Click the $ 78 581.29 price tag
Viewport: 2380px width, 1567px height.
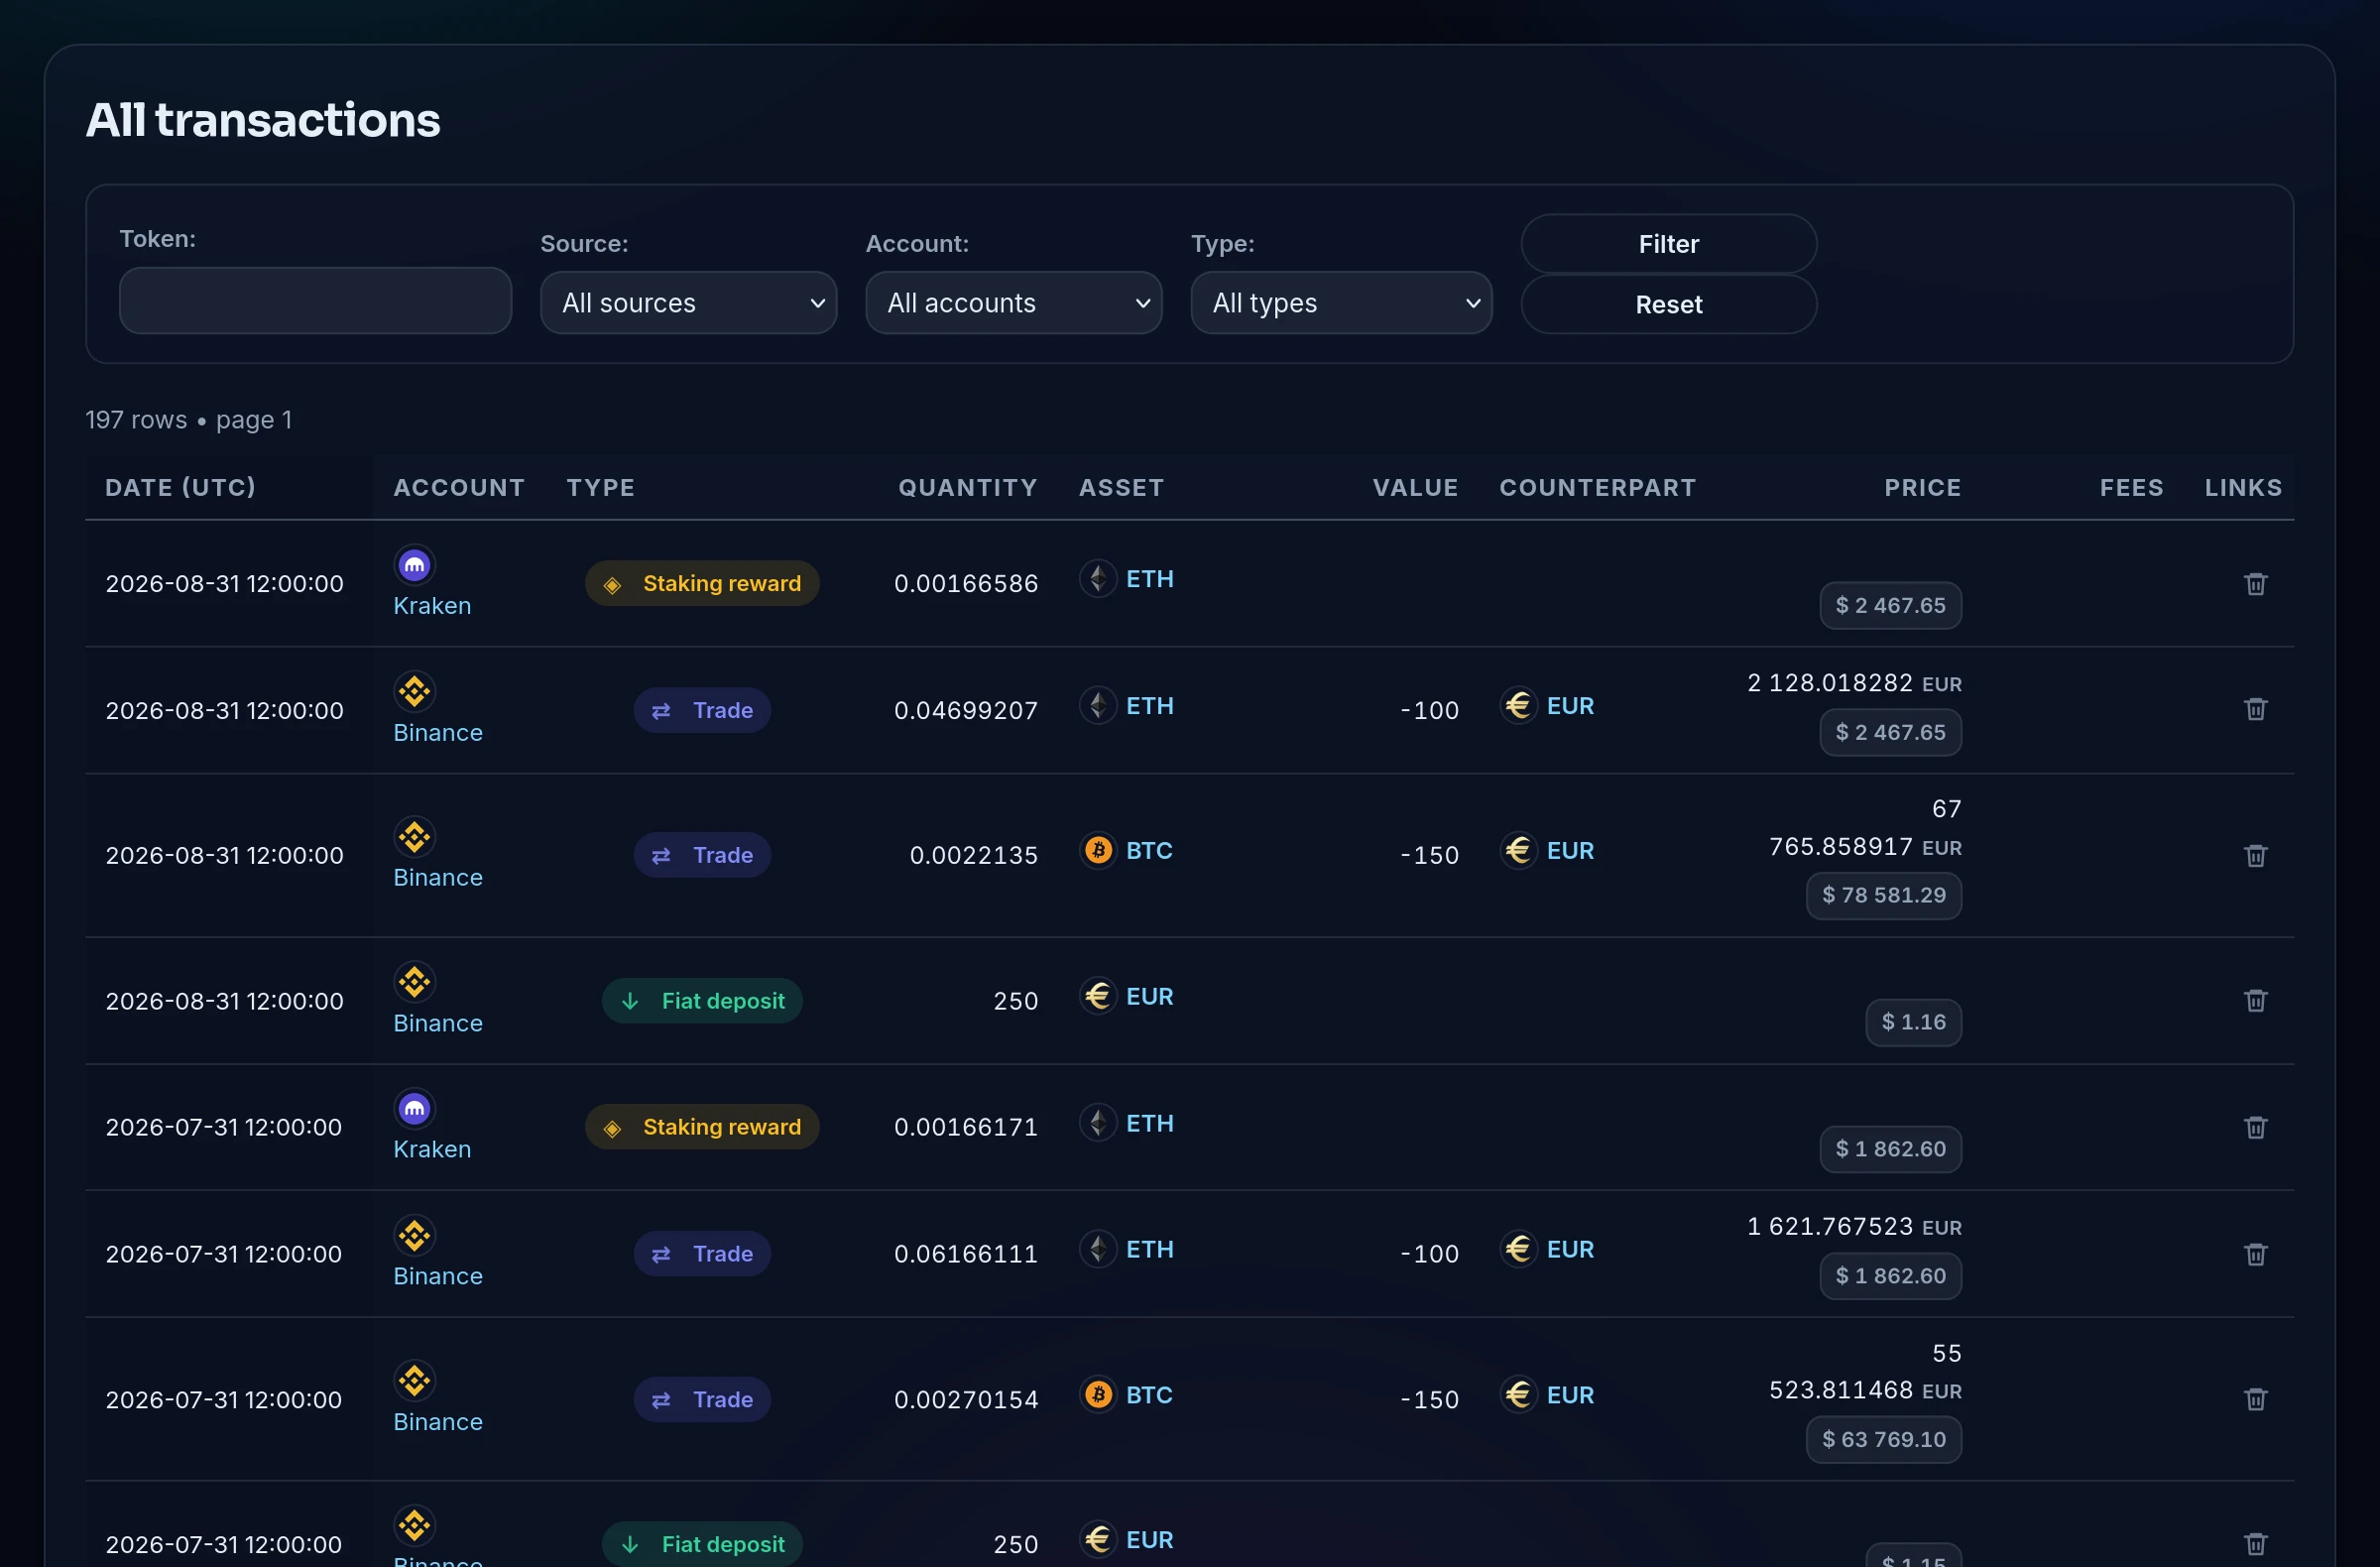click(1883, 896)
